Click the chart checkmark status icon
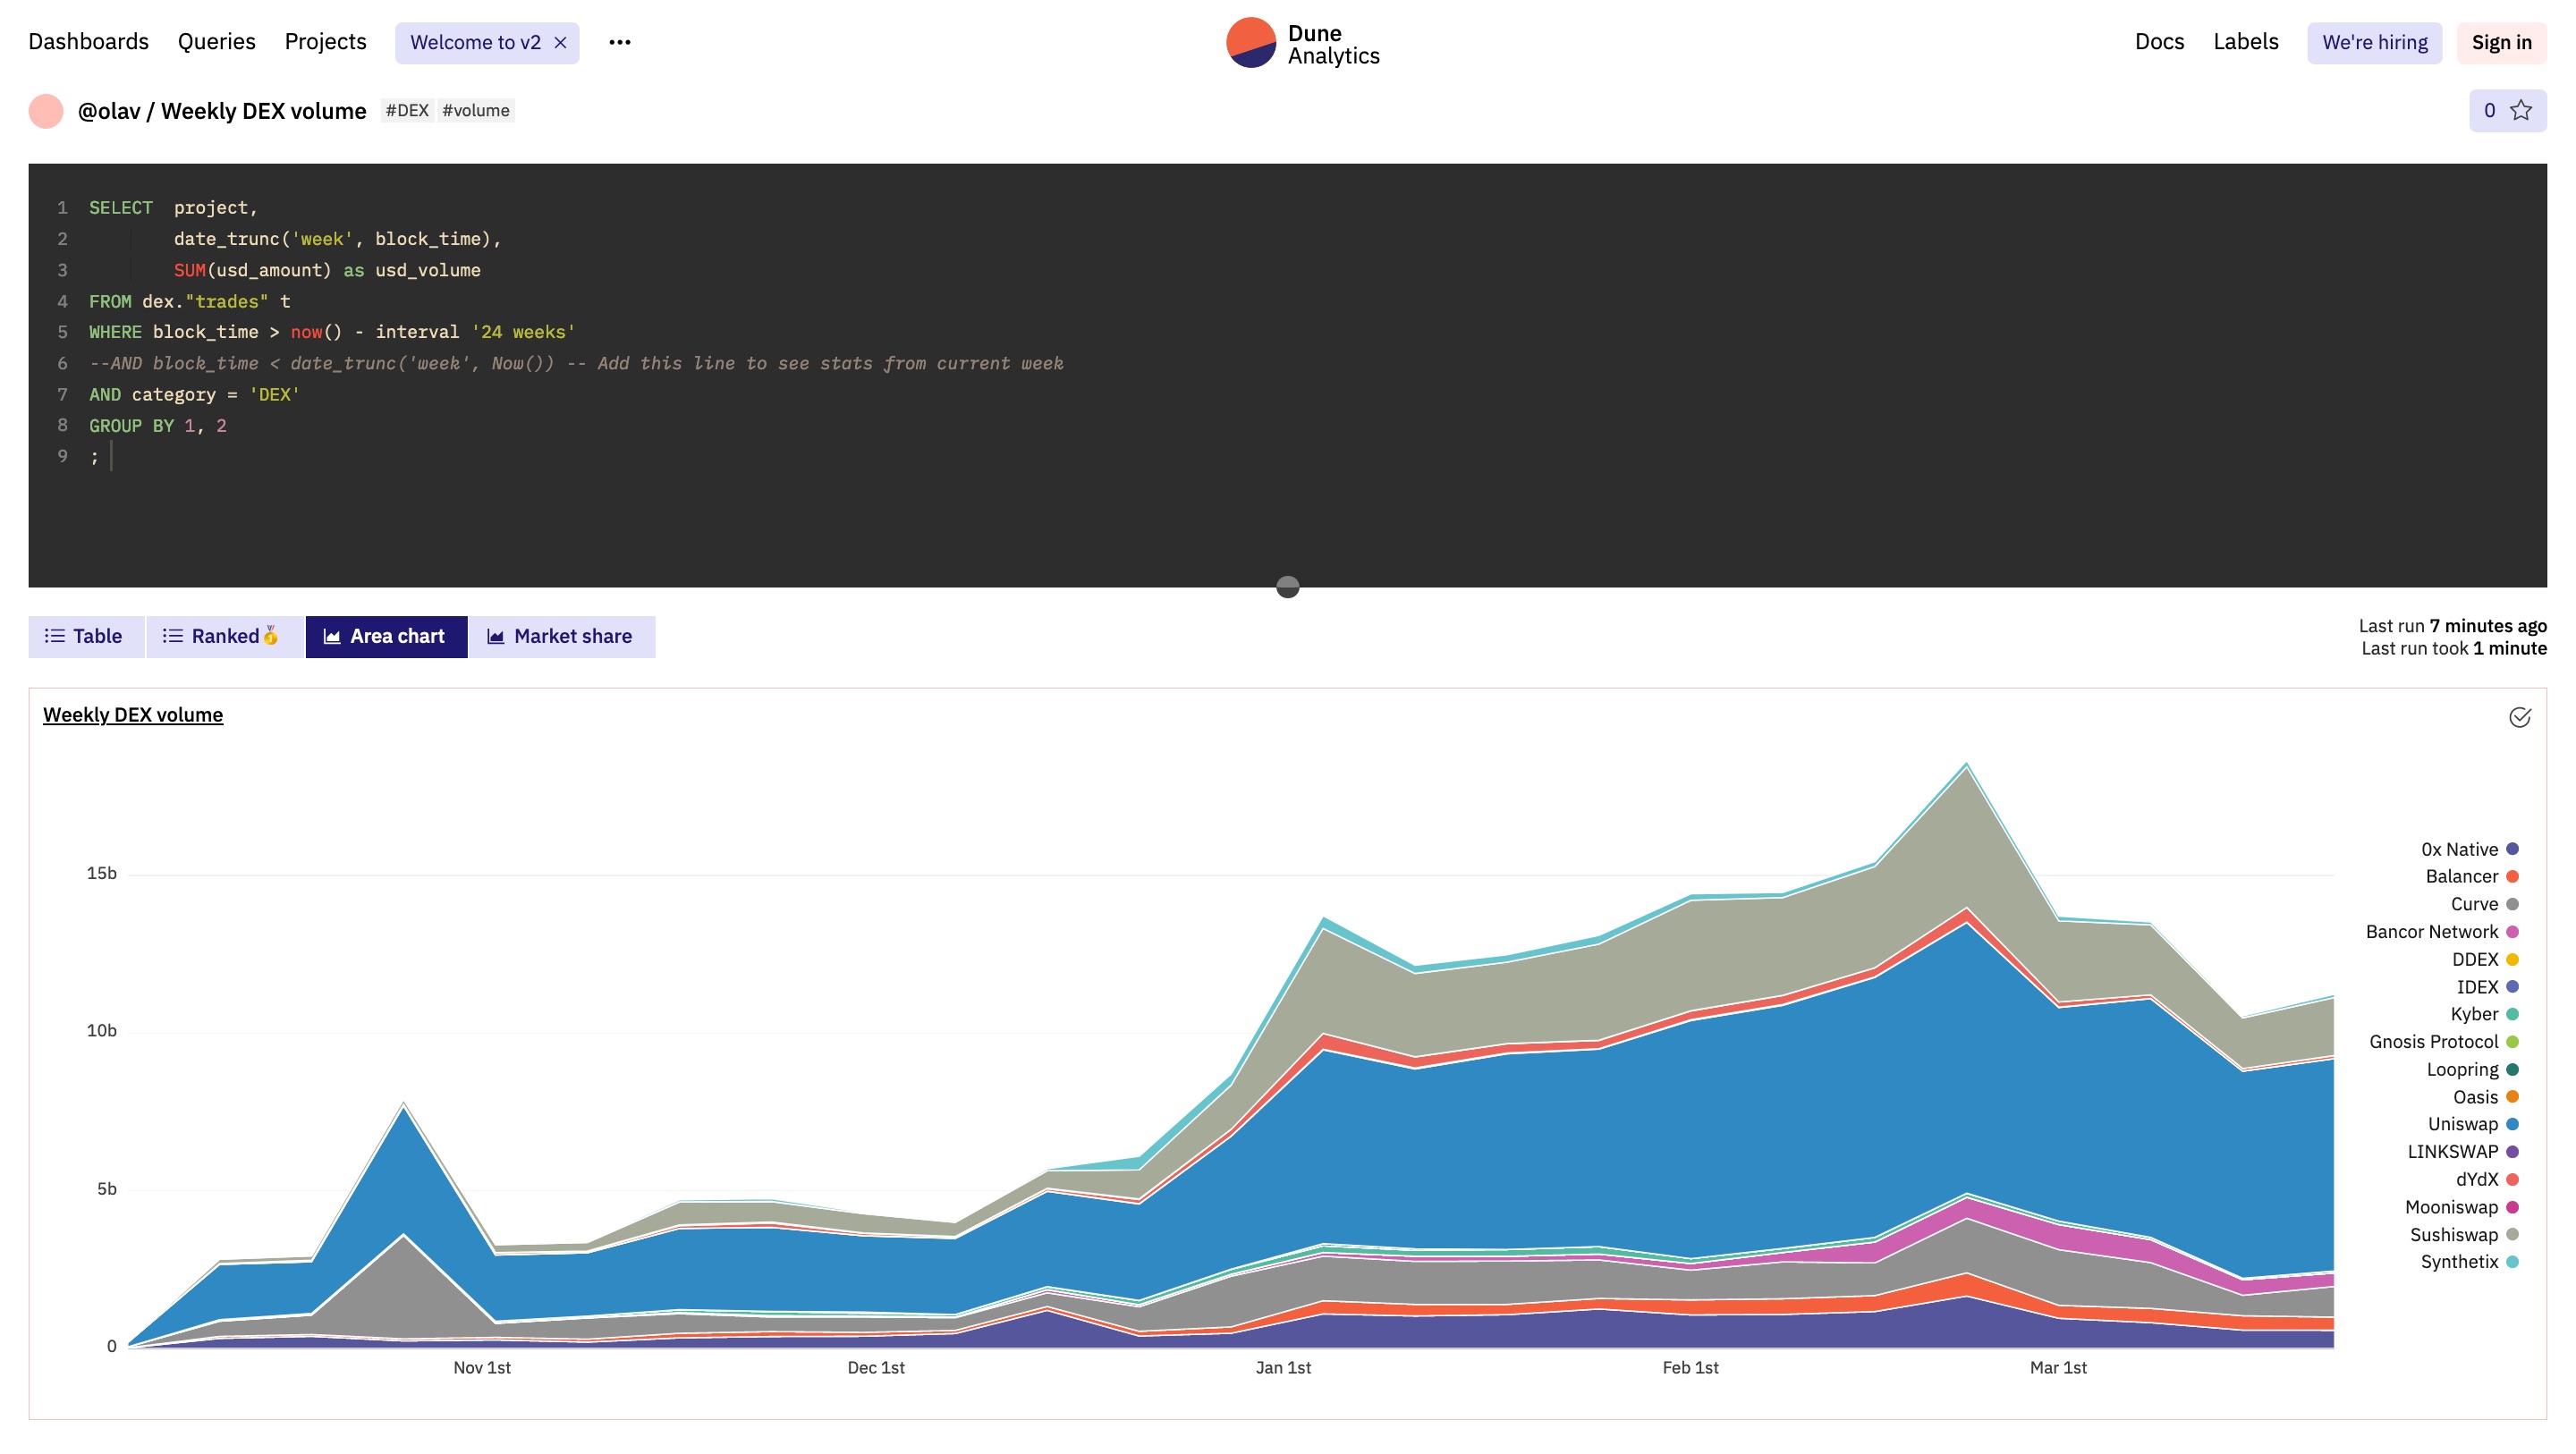 tap(2519, 717)
